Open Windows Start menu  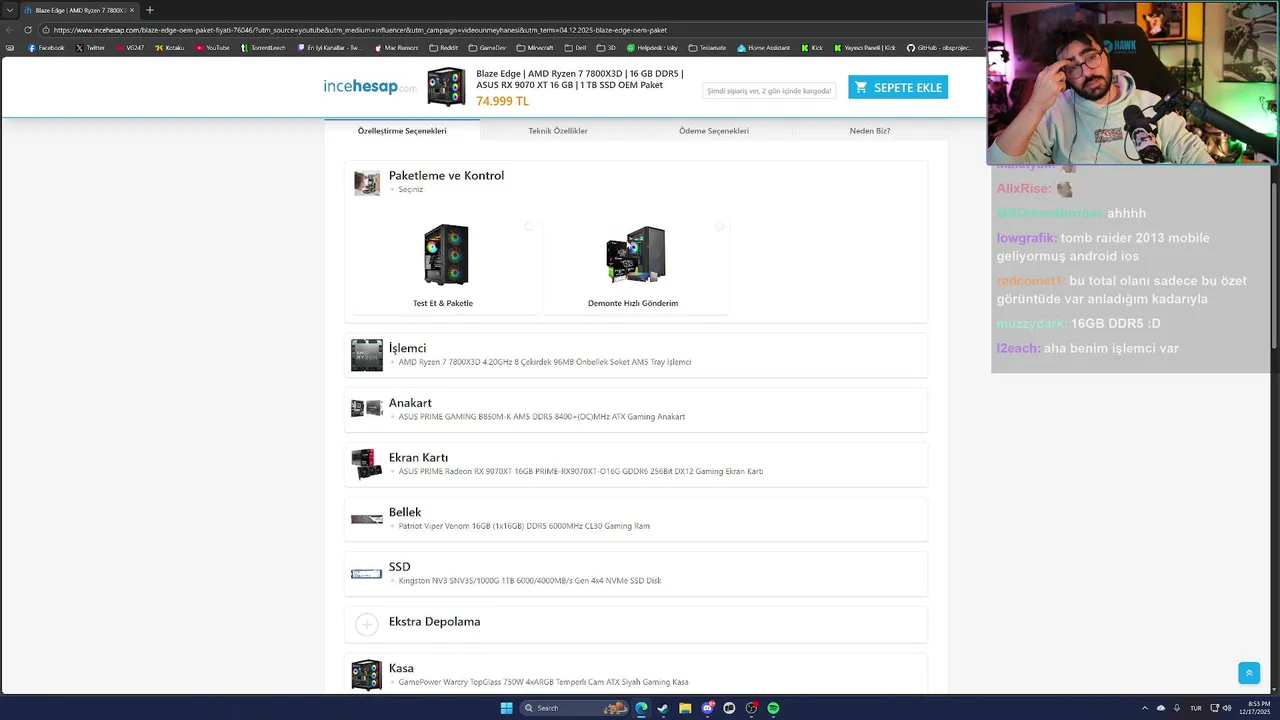506,708
